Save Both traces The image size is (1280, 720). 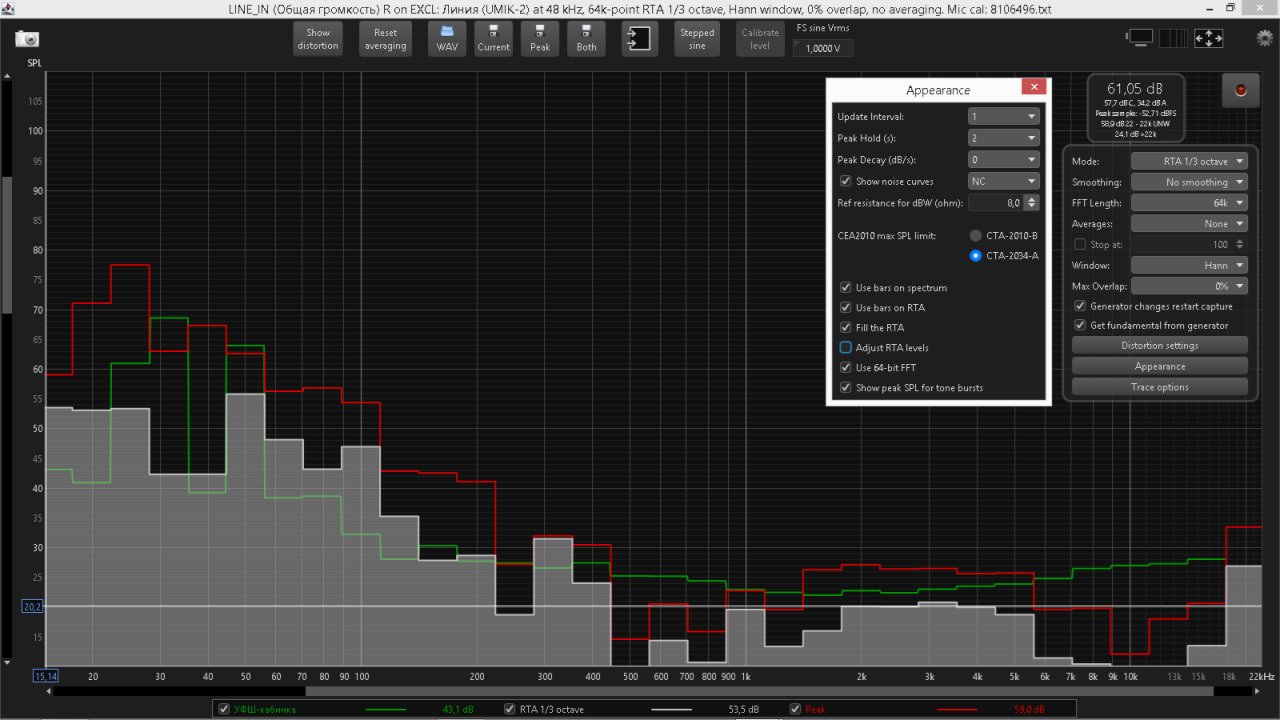pos(587,39)
